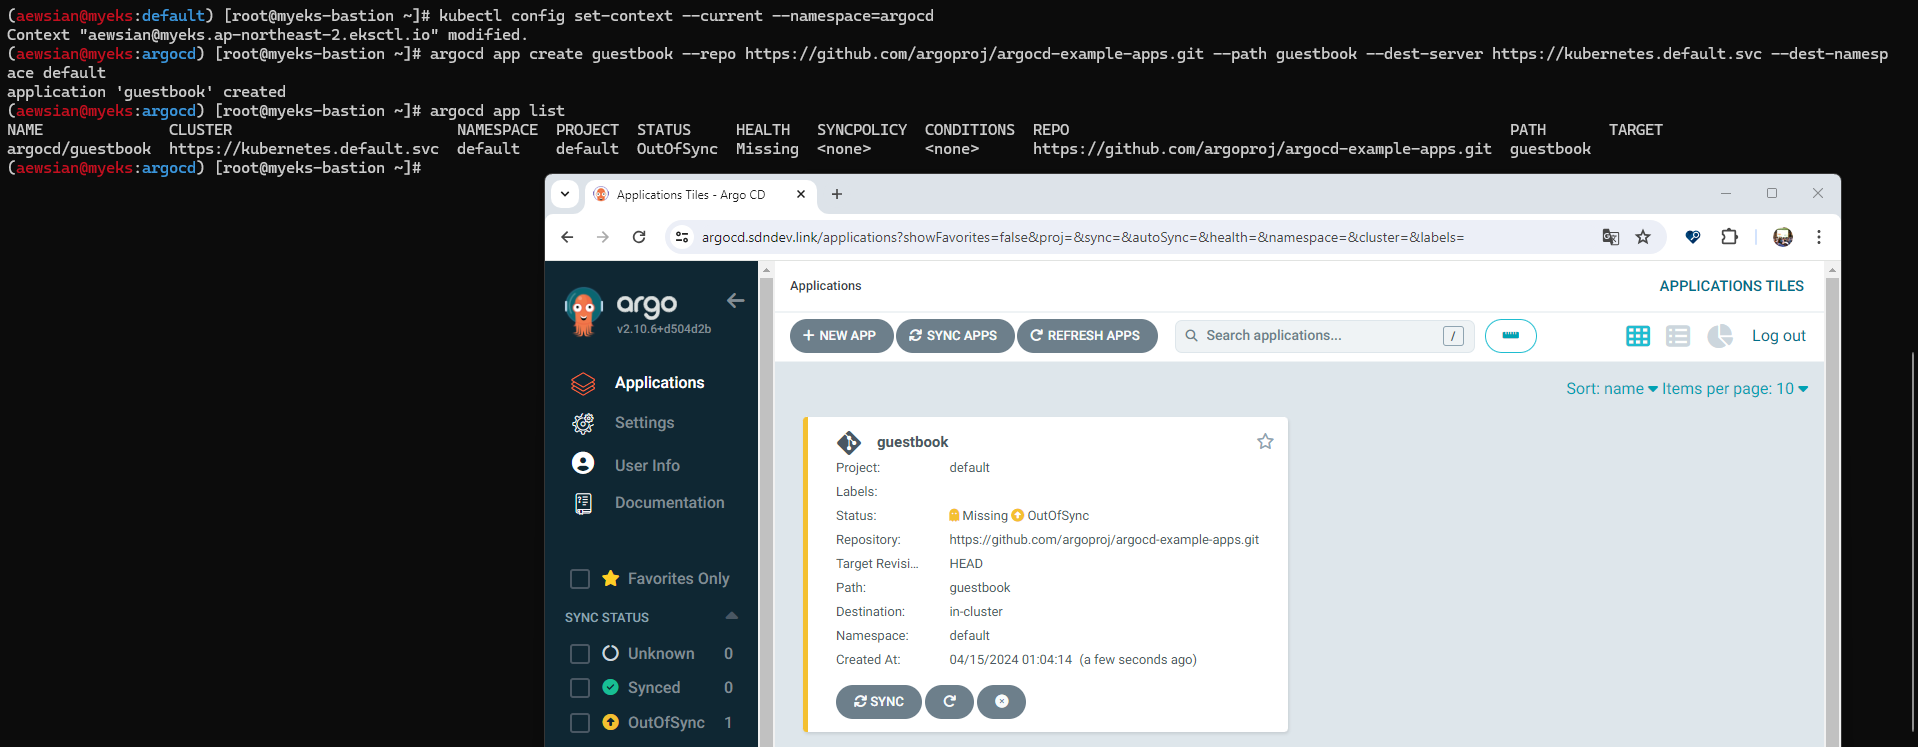Click the SYNC button on the guestbook tile
1918x747 pixels.
coord(878,702)
